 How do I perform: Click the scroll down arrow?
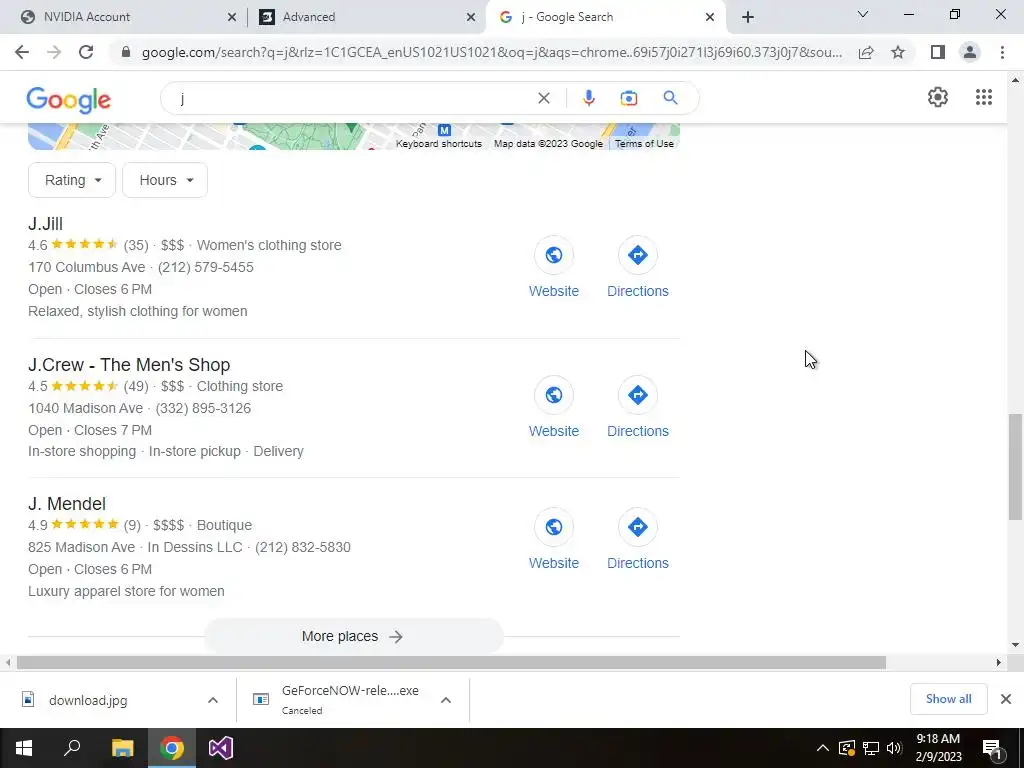1016,645
